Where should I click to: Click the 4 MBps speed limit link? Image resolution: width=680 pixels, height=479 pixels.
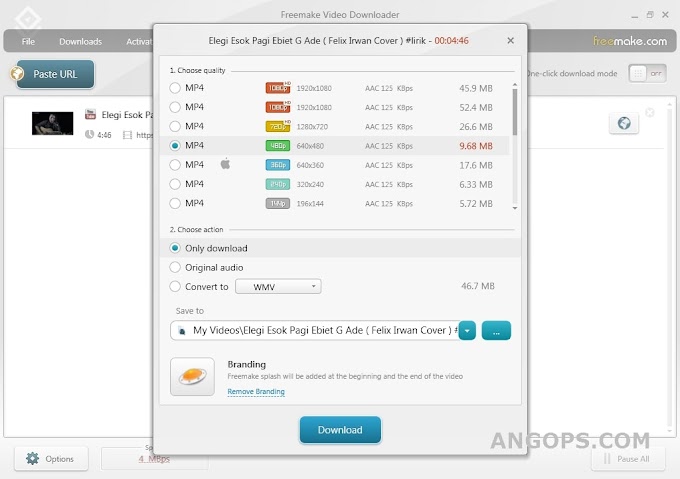tap(154, 459)
